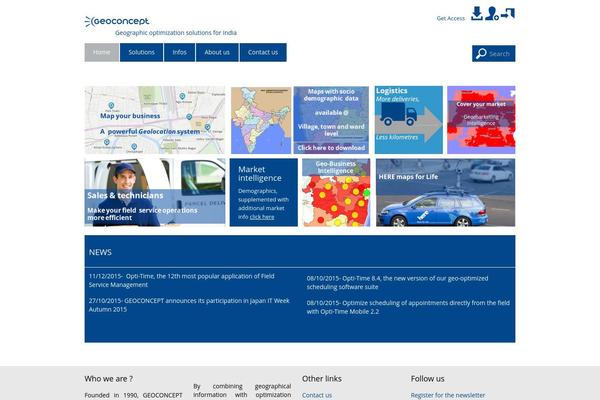600x400 pixels.
Task: Click the 'Other links' heading
Action: tap(322, 379)
